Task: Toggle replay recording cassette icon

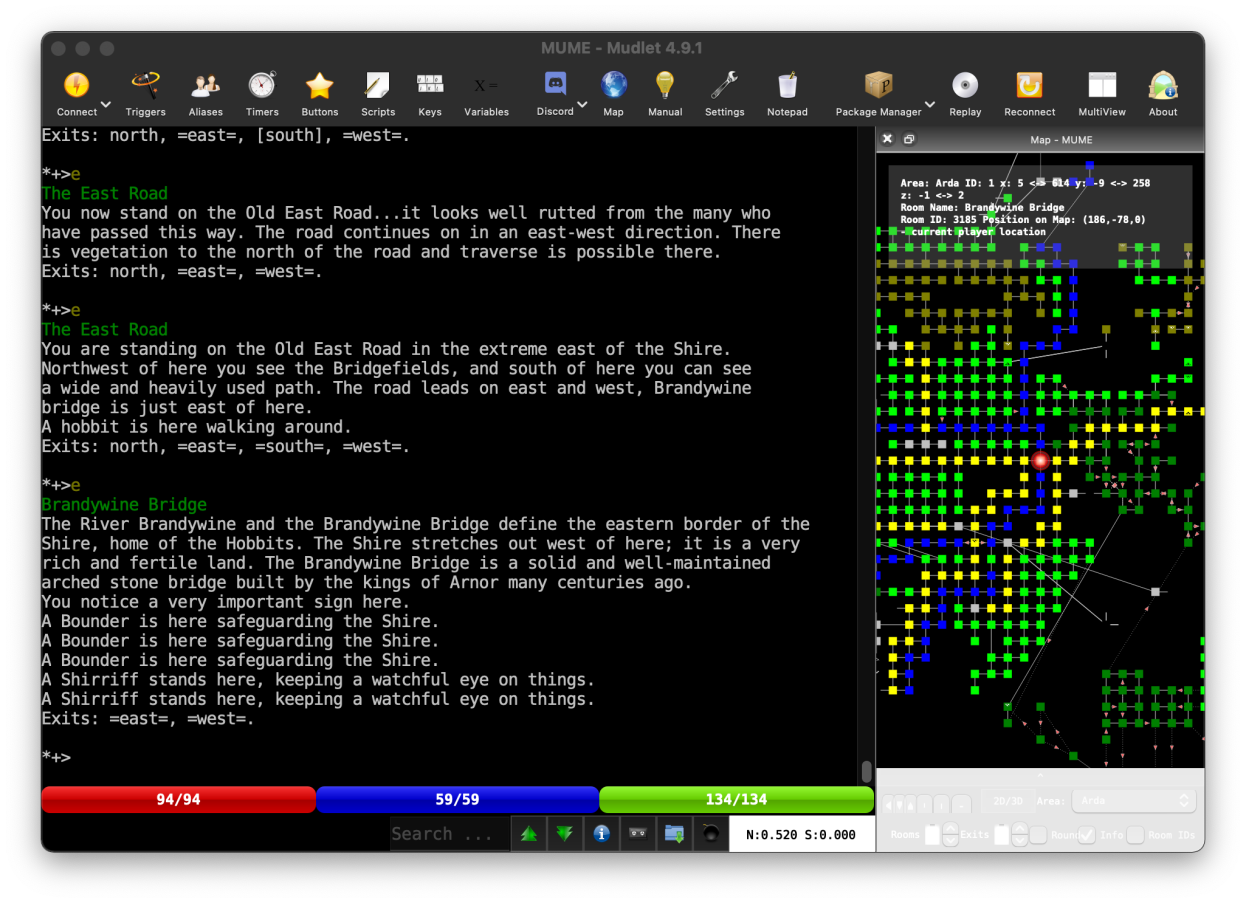Action: (x=638, y=833)
